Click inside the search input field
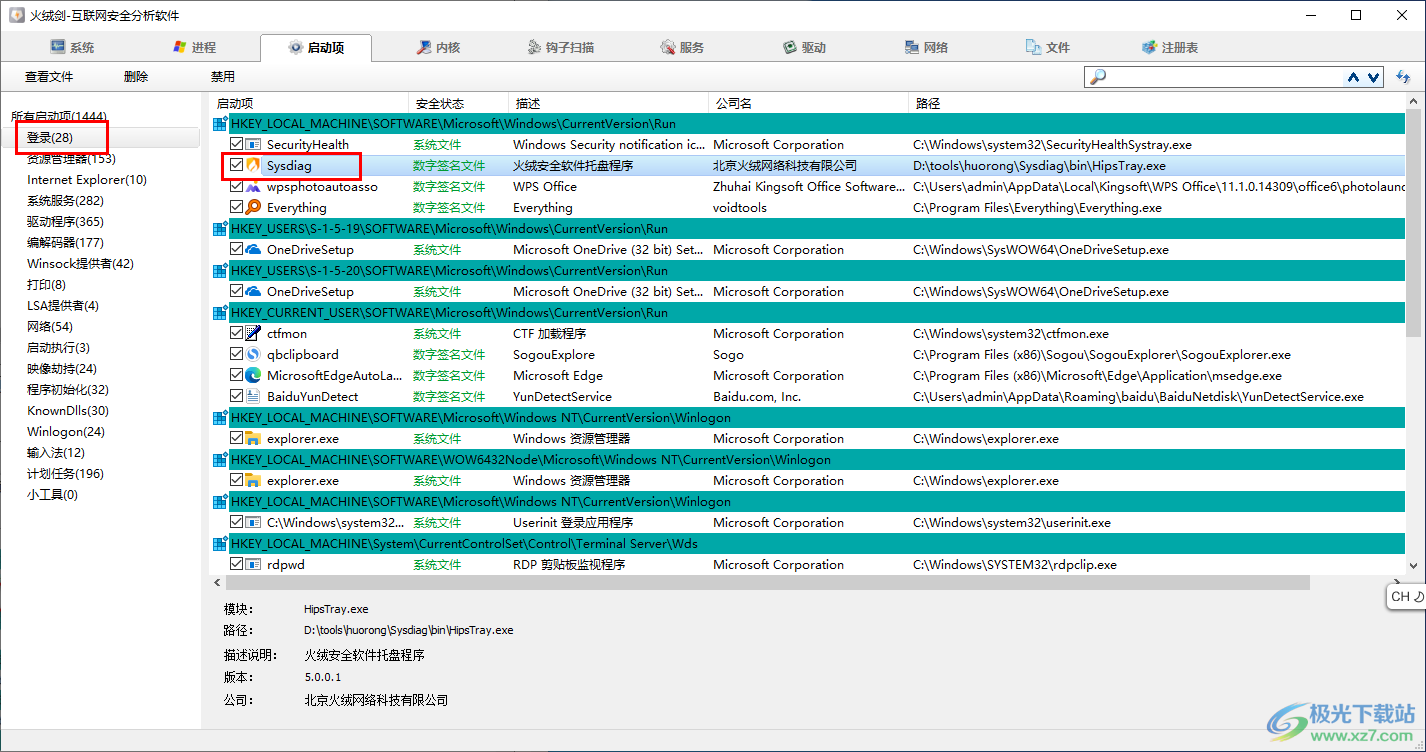Viewport: 1426px width, 752px height. pyautogui.click(x=1225, y=77)
